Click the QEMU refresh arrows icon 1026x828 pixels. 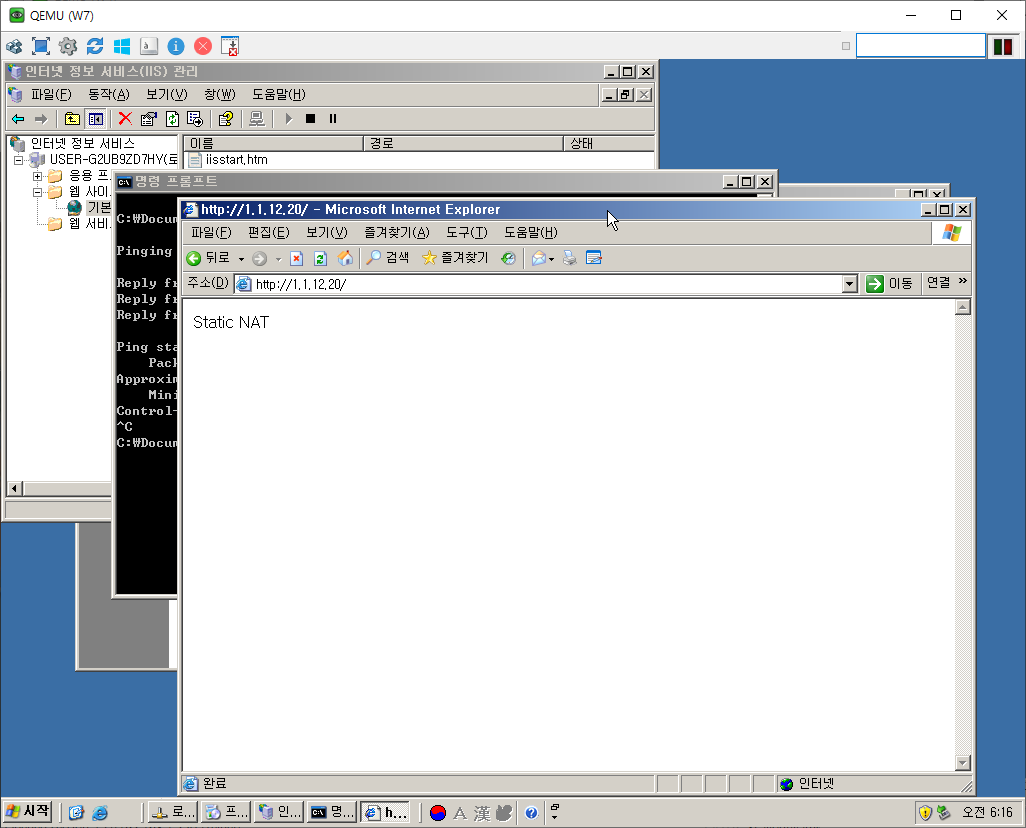pyautogui.click(x=95, y=46)
